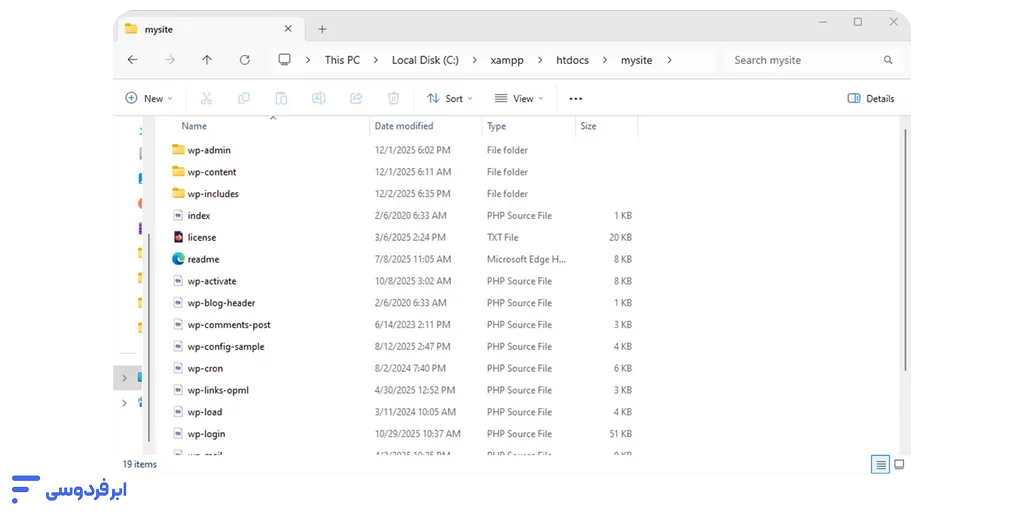Click the PC monitor icon in address bar
The height and width of the screenshot is (515, 1024).
pyautogui.click(x=285, y=59)
